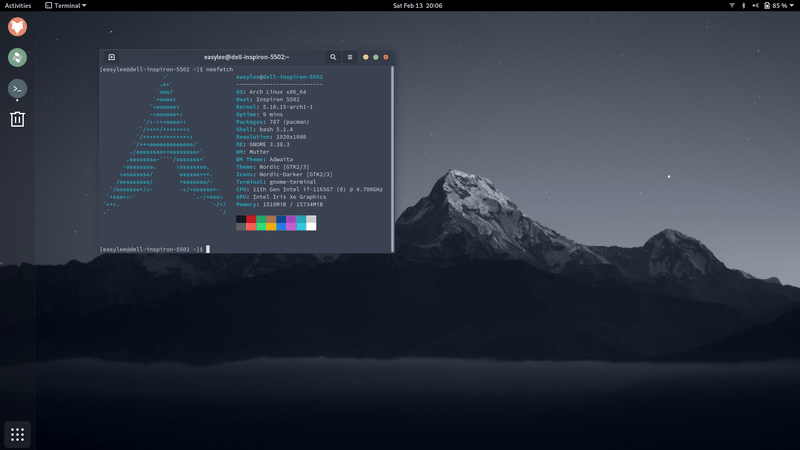800x450 pixels.
Task: Click the Shell: bash 5.1.4 line
Action: click(x=264, y=130)
